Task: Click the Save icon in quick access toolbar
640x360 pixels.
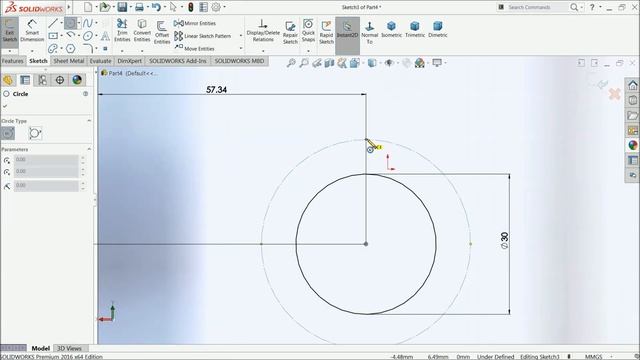Action: [x=122, y=7]
